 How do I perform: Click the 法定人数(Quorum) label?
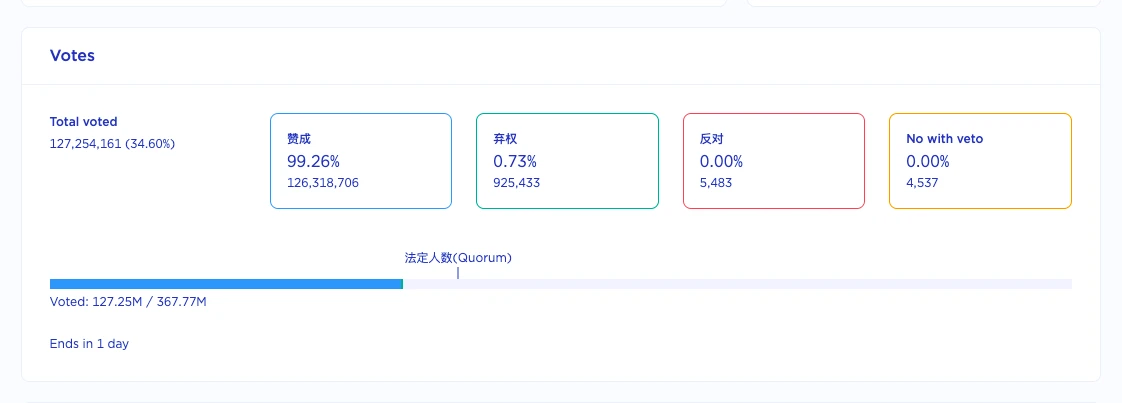click(x=458, y=257)
